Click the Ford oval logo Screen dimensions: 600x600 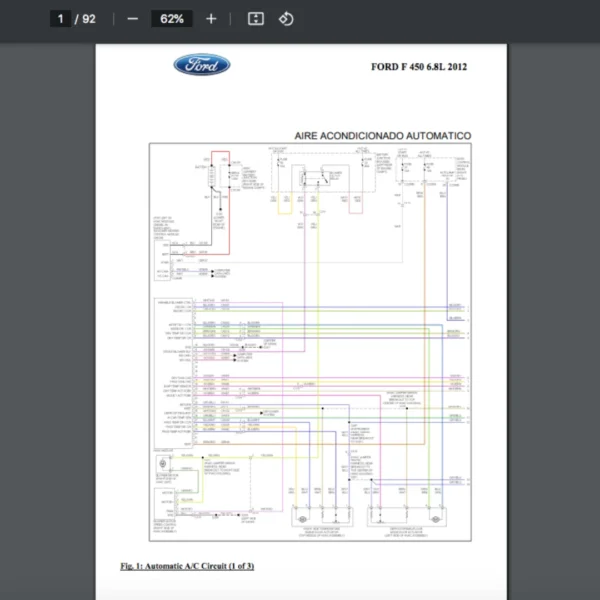pos(202,66)
